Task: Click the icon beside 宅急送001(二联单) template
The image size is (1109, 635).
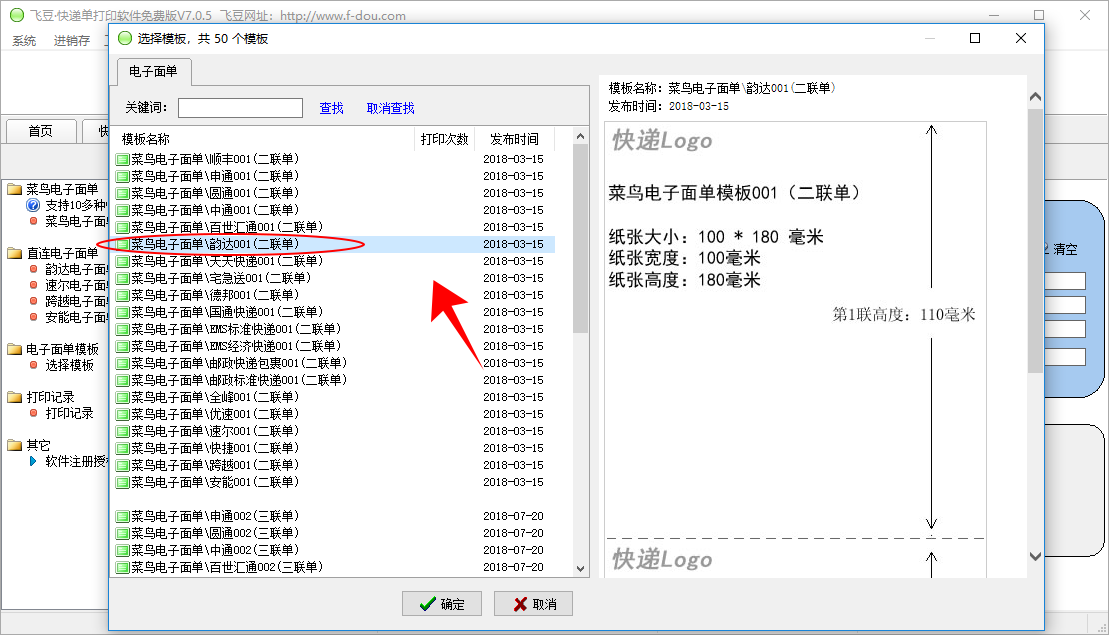Action: [x=122, y=279]
